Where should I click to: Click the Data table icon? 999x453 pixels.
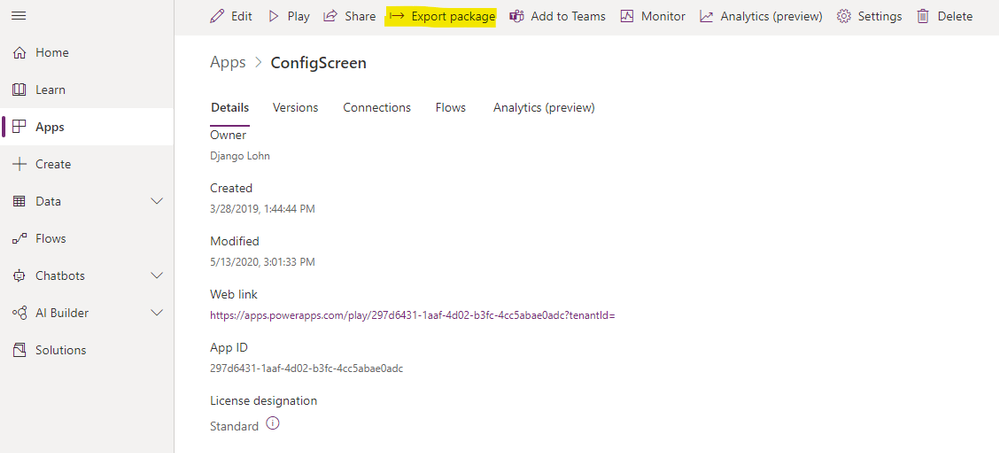pos(19,201)
